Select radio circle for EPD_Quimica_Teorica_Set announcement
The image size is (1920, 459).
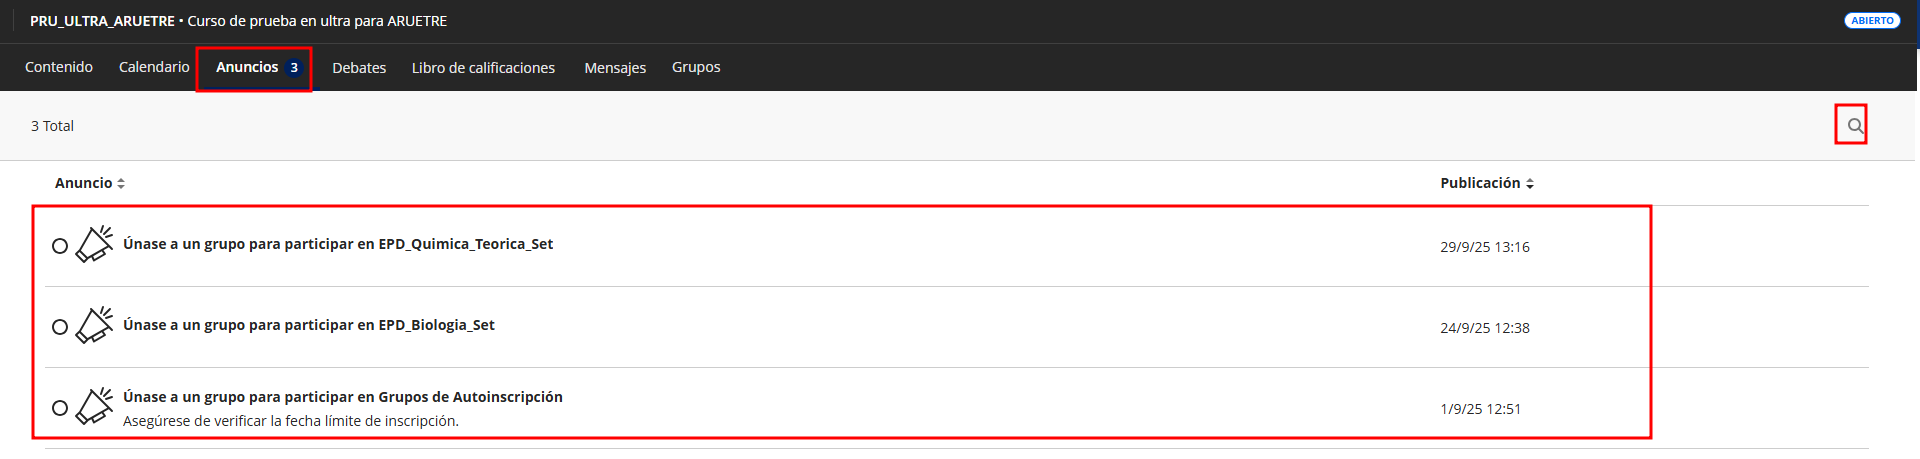point(60,246)
